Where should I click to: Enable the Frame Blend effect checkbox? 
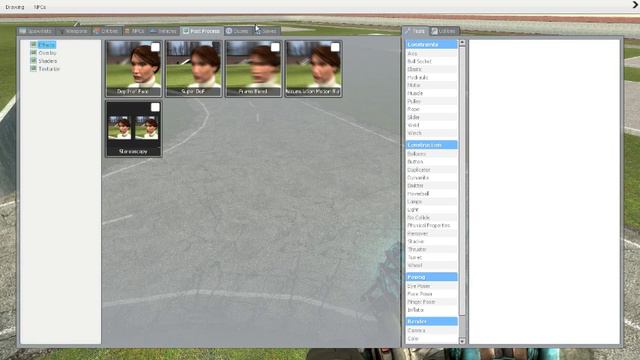click(x=275, y=47)
